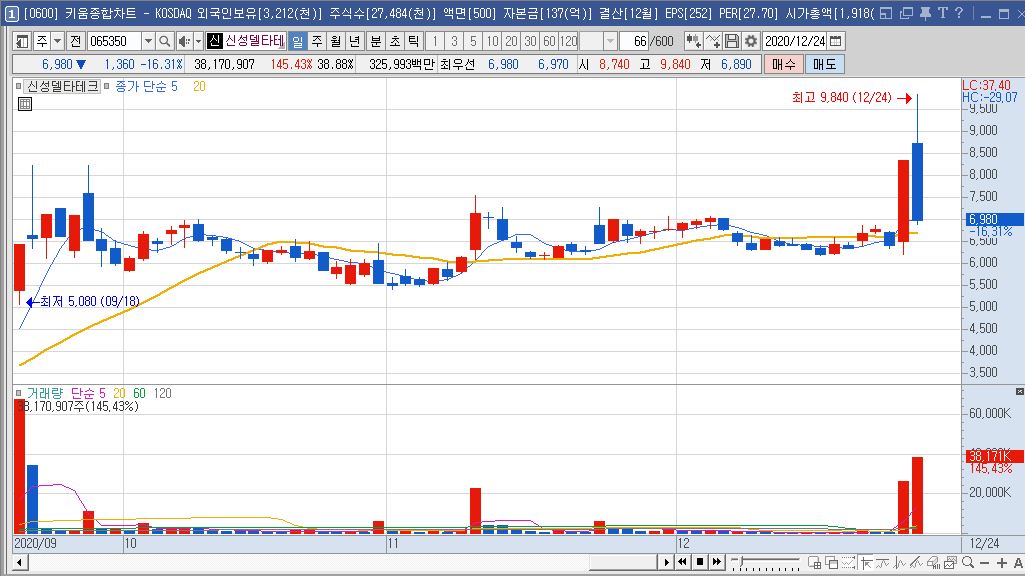Select tick 틱 chart period
The image size is (1025, 576).
414,41
